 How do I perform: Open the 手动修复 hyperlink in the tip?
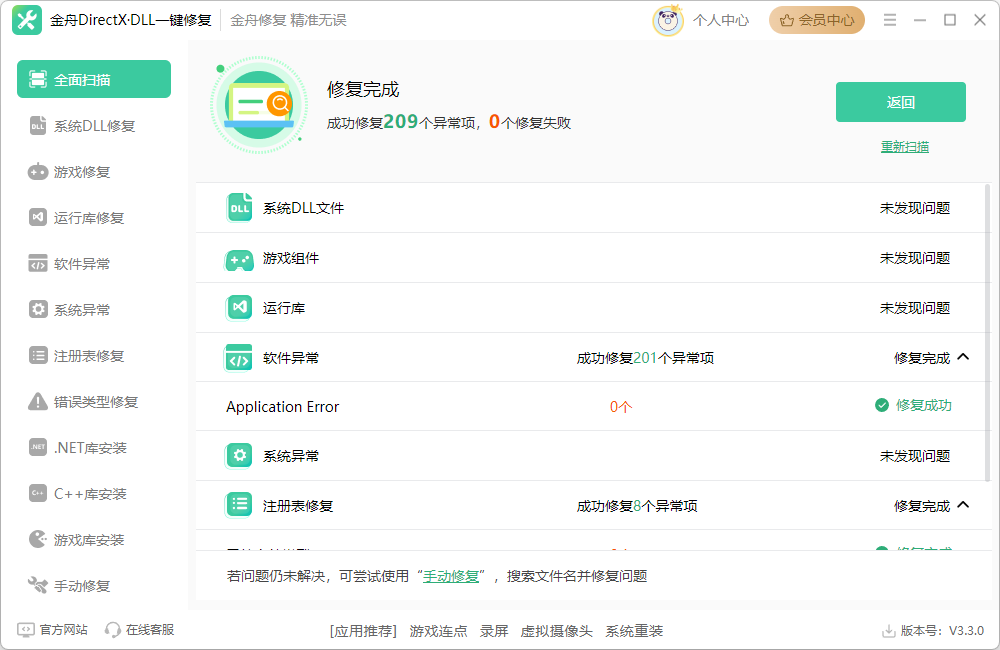point(451,576)
